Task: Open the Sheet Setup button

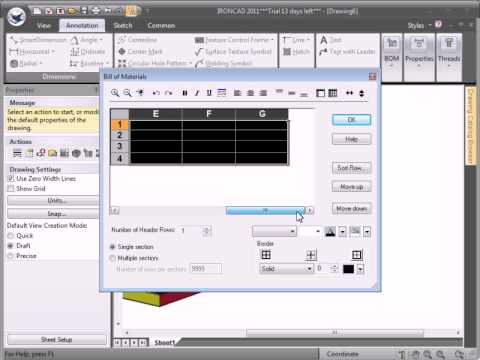Action: pyautogui.click(x=56, y=340)
